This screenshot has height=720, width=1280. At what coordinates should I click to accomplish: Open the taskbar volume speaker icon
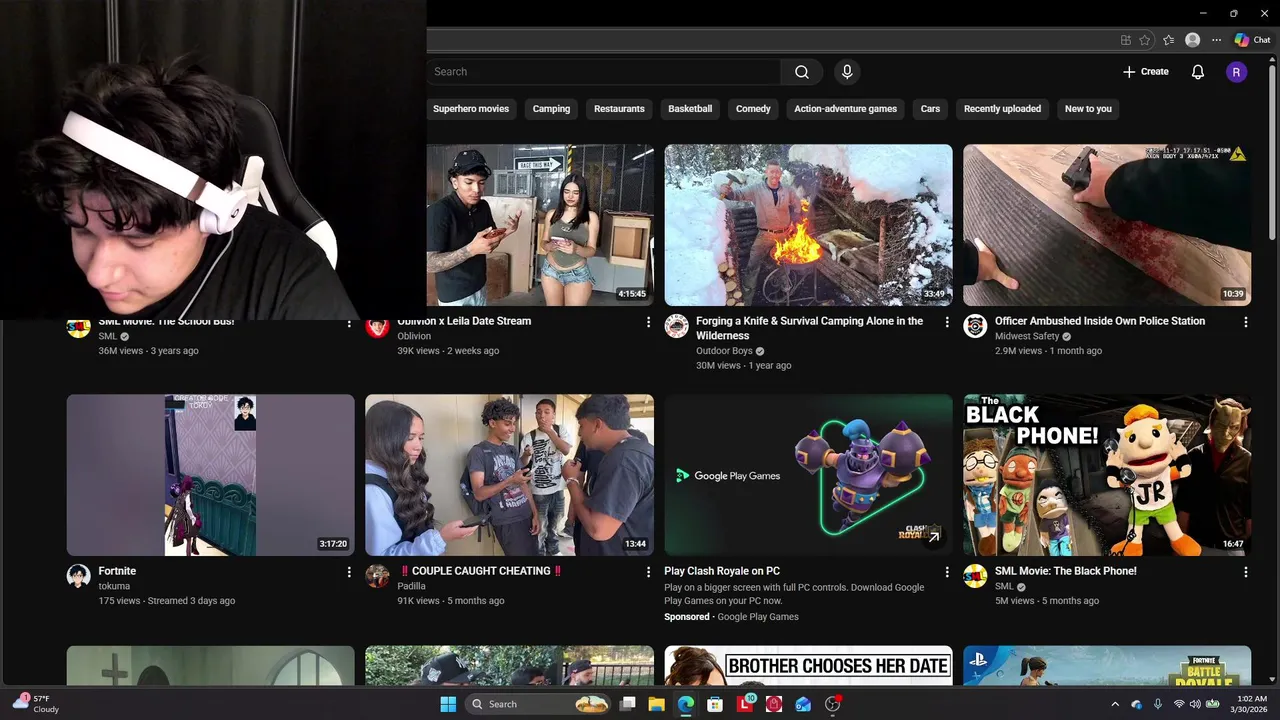click(1195, 704)
